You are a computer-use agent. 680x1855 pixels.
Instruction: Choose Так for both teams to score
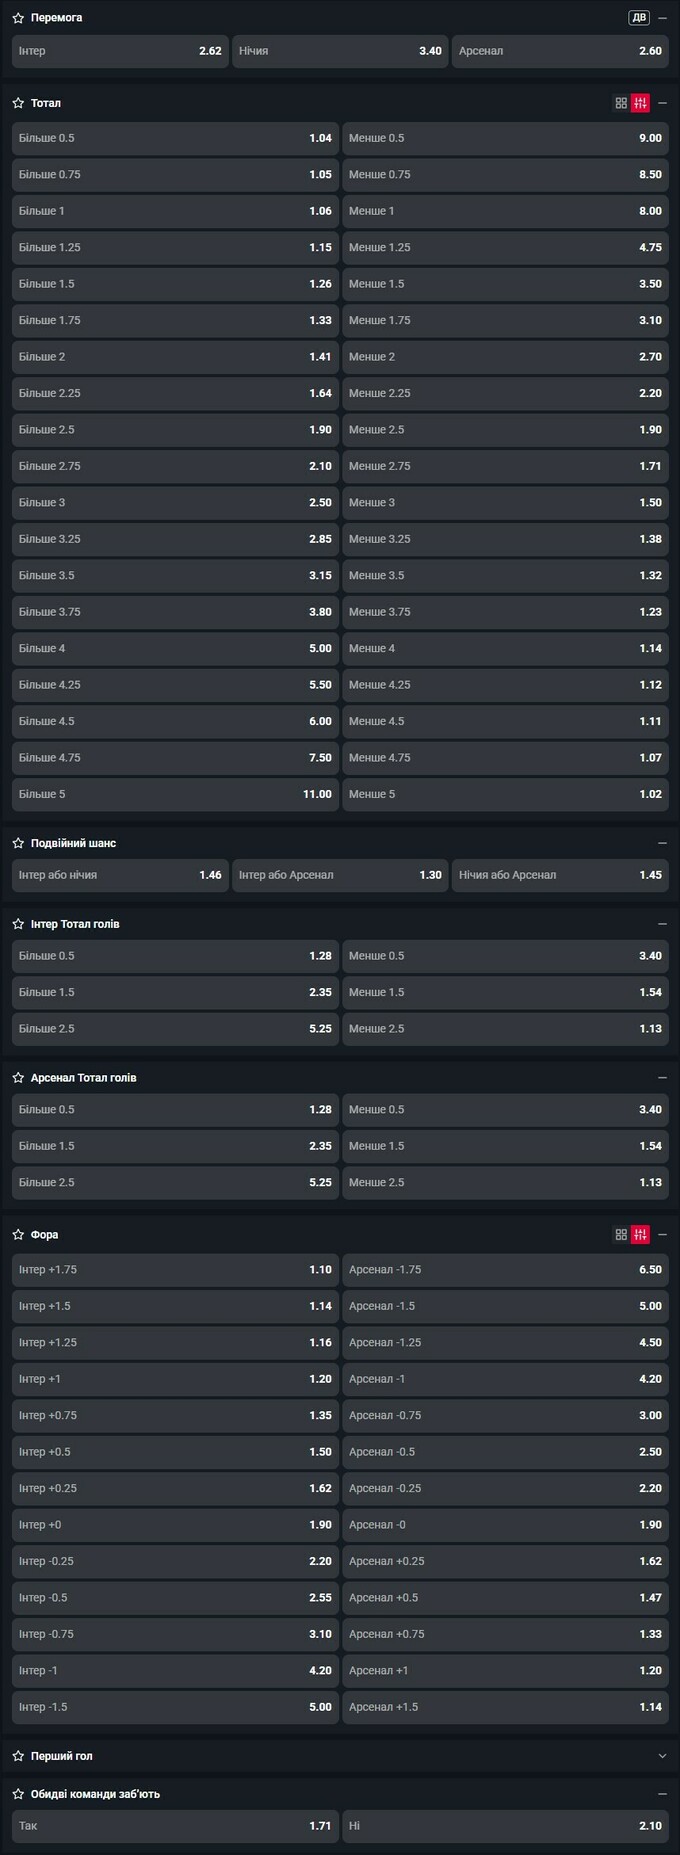point(175,1826)
